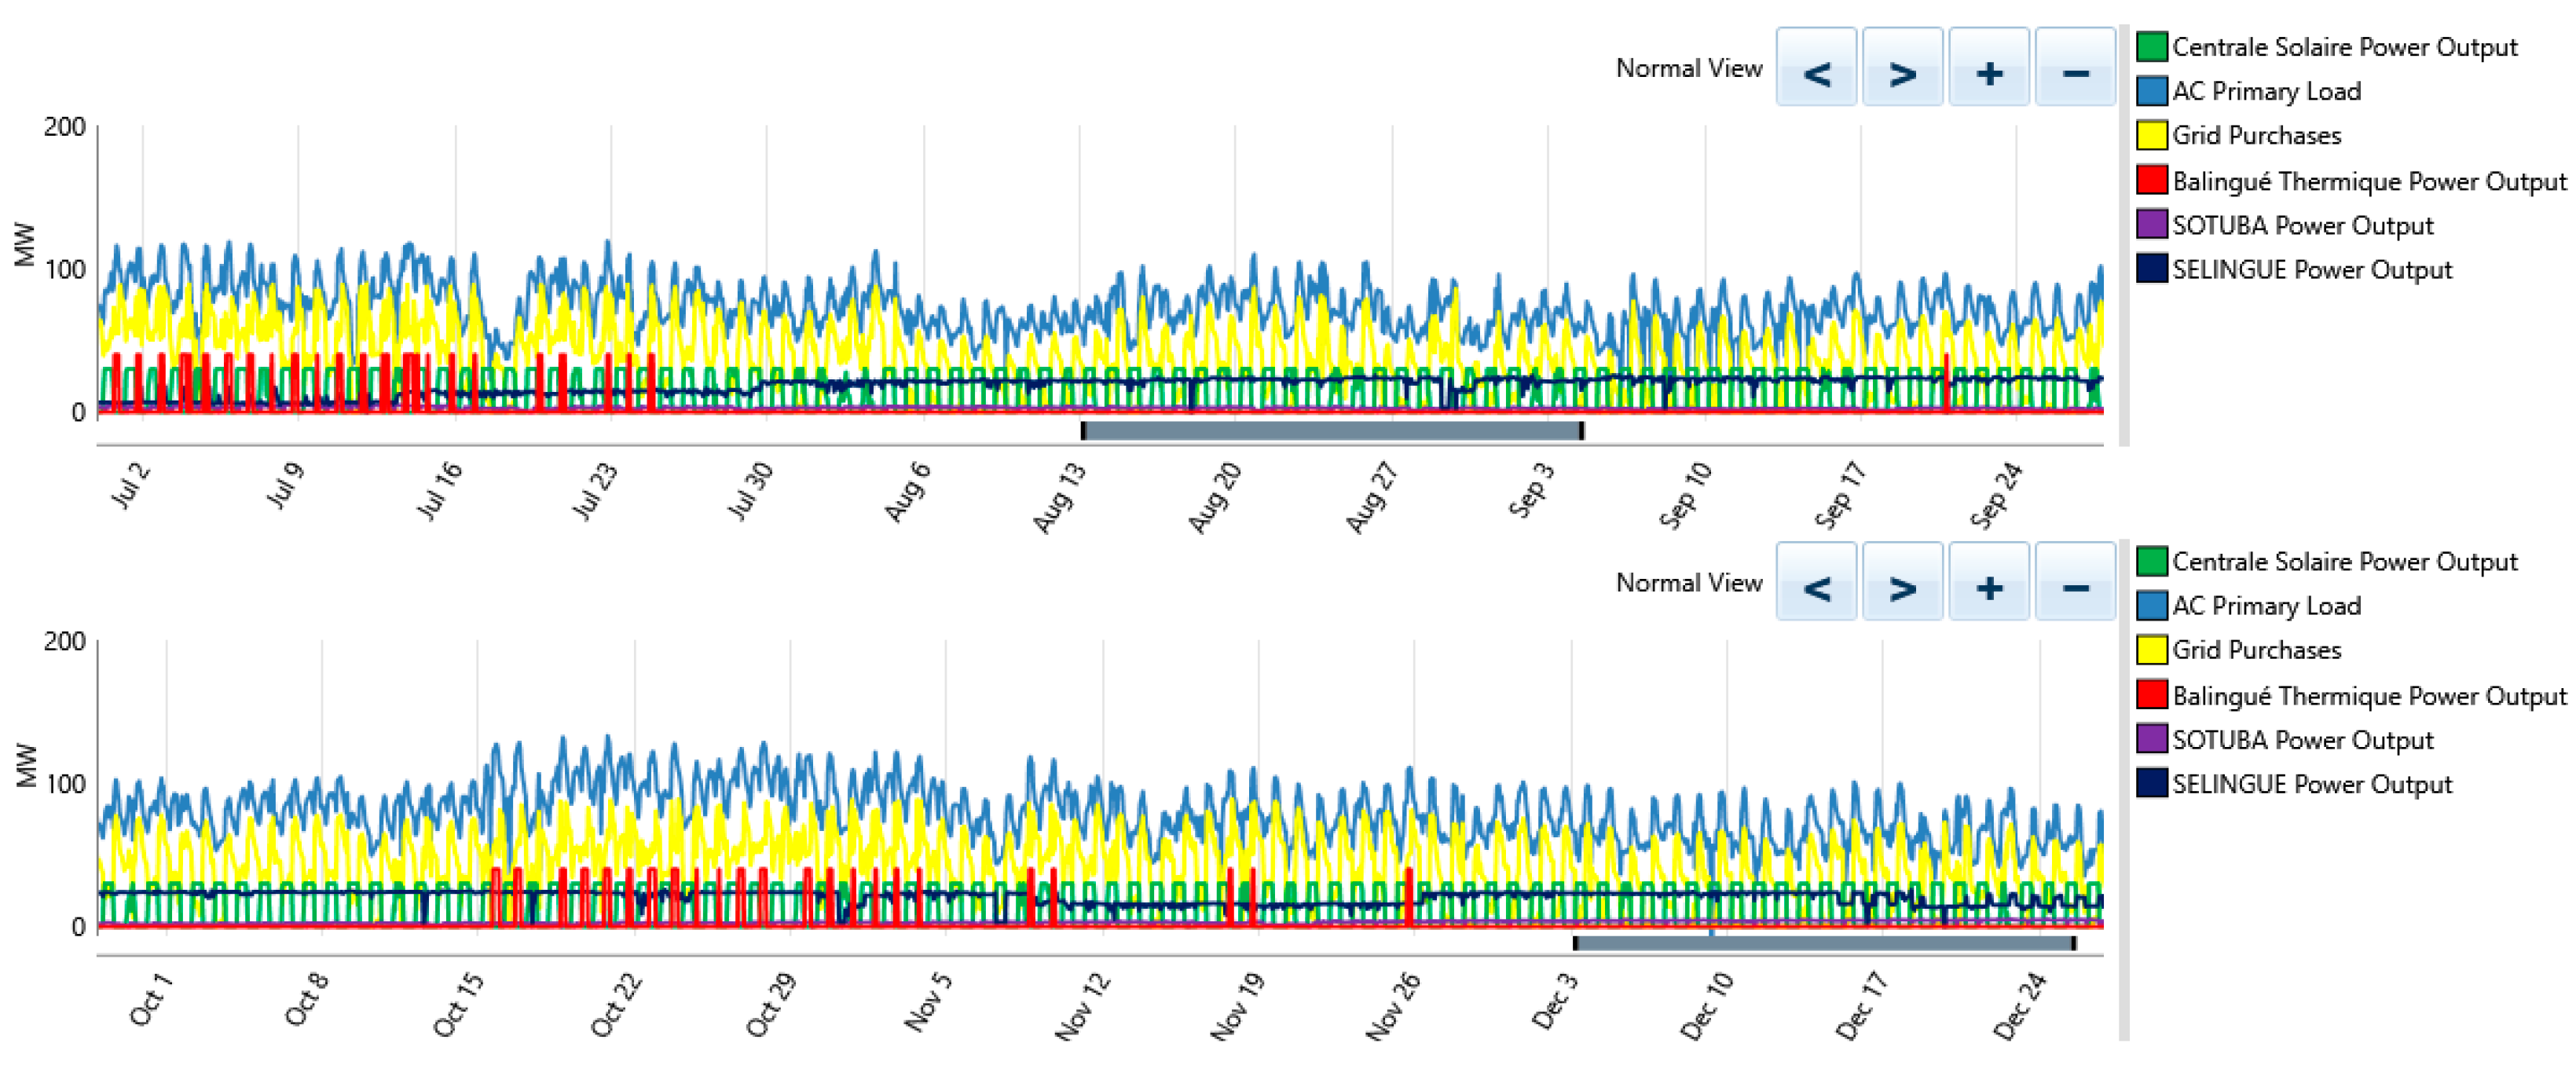Click the bottom chart's right arrow button
This screenshot has width=2576, height=1069.
pyautogui.click(x=1901, y=581)
